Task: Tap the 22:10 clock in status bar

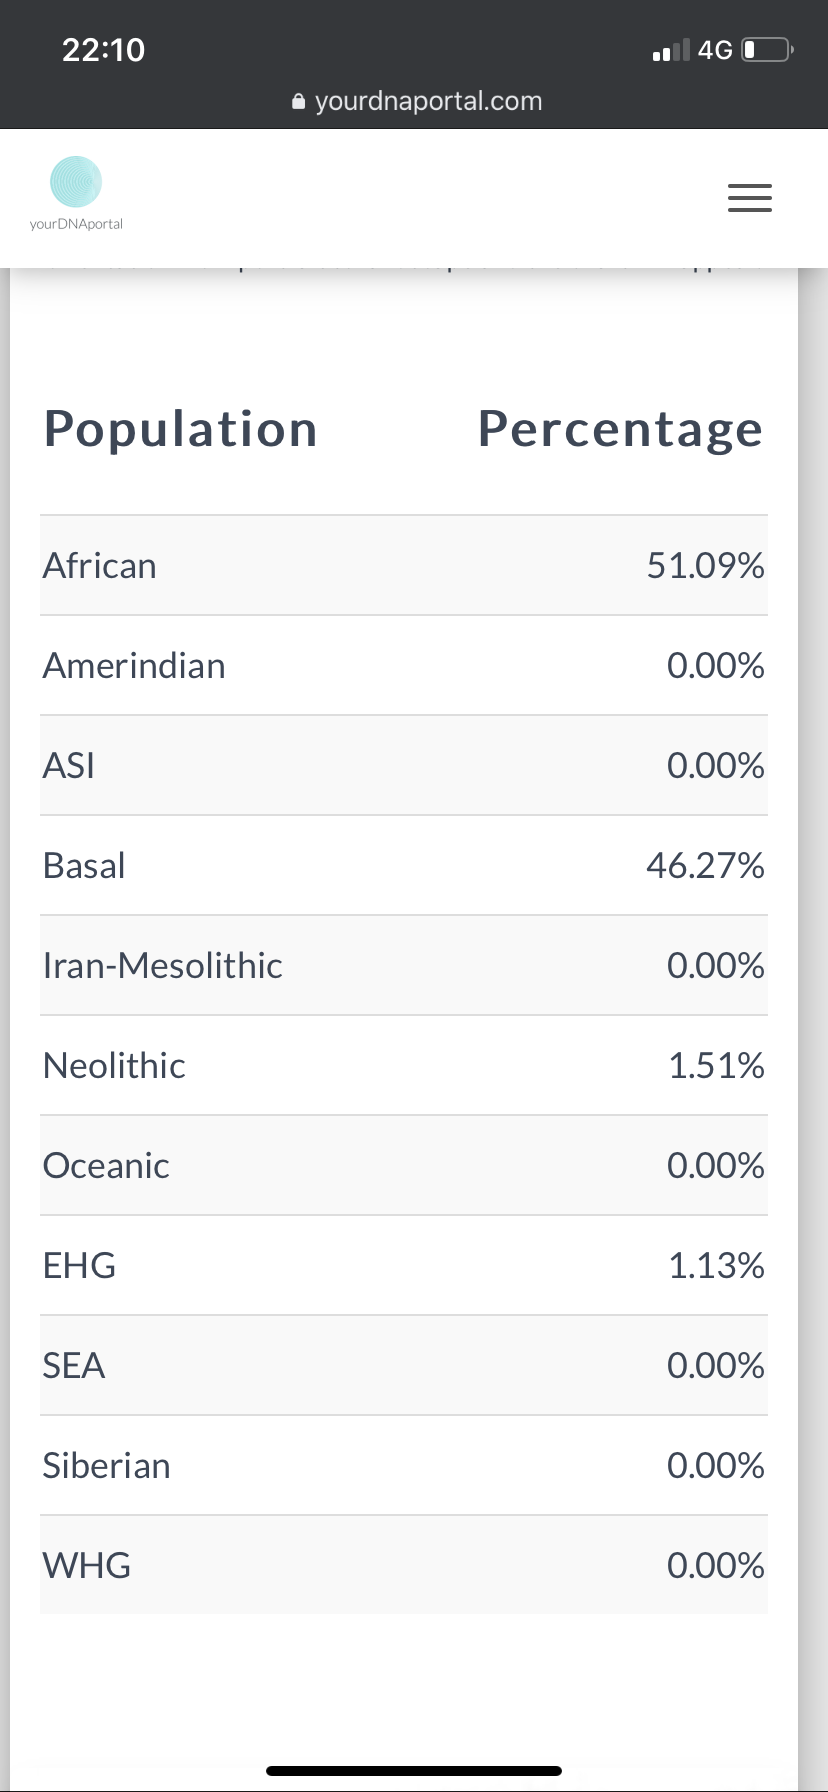Action: [103, 49]
